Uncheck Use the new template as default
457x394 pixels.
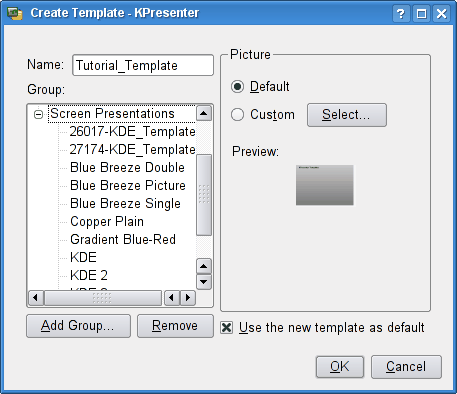click(227, 327)
